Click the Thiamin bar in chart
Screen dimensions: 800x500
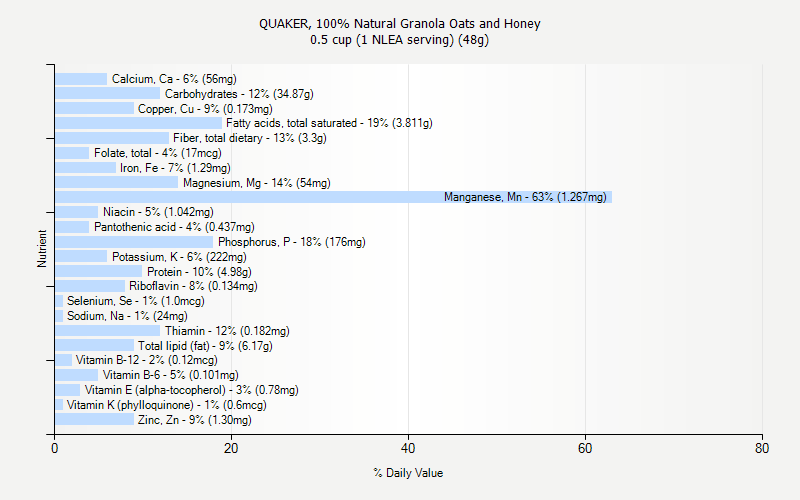(x=108, y=331)
